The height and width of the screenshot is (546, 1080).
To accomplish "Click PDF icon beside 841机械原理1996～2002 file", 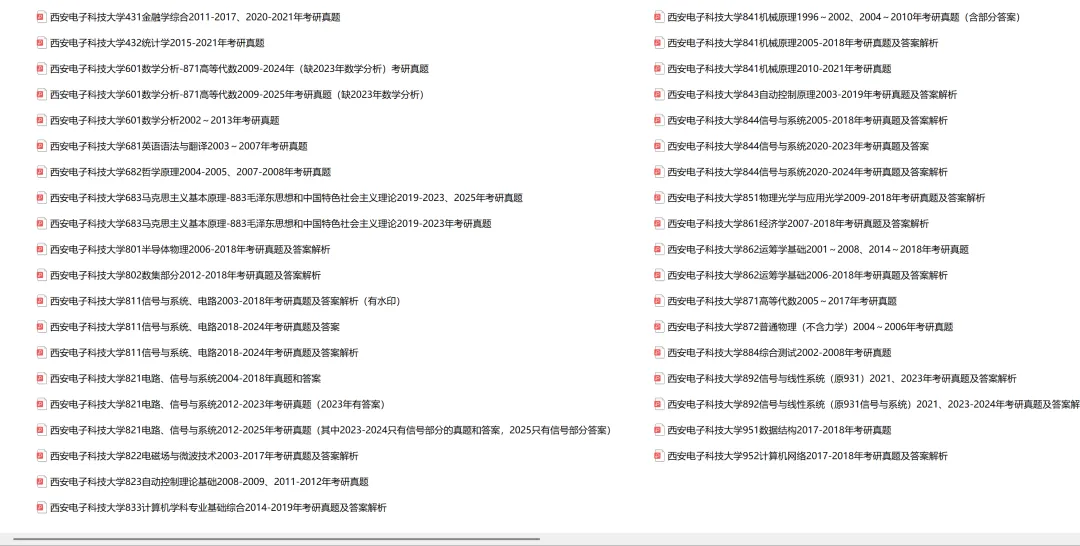I will 658,17.
